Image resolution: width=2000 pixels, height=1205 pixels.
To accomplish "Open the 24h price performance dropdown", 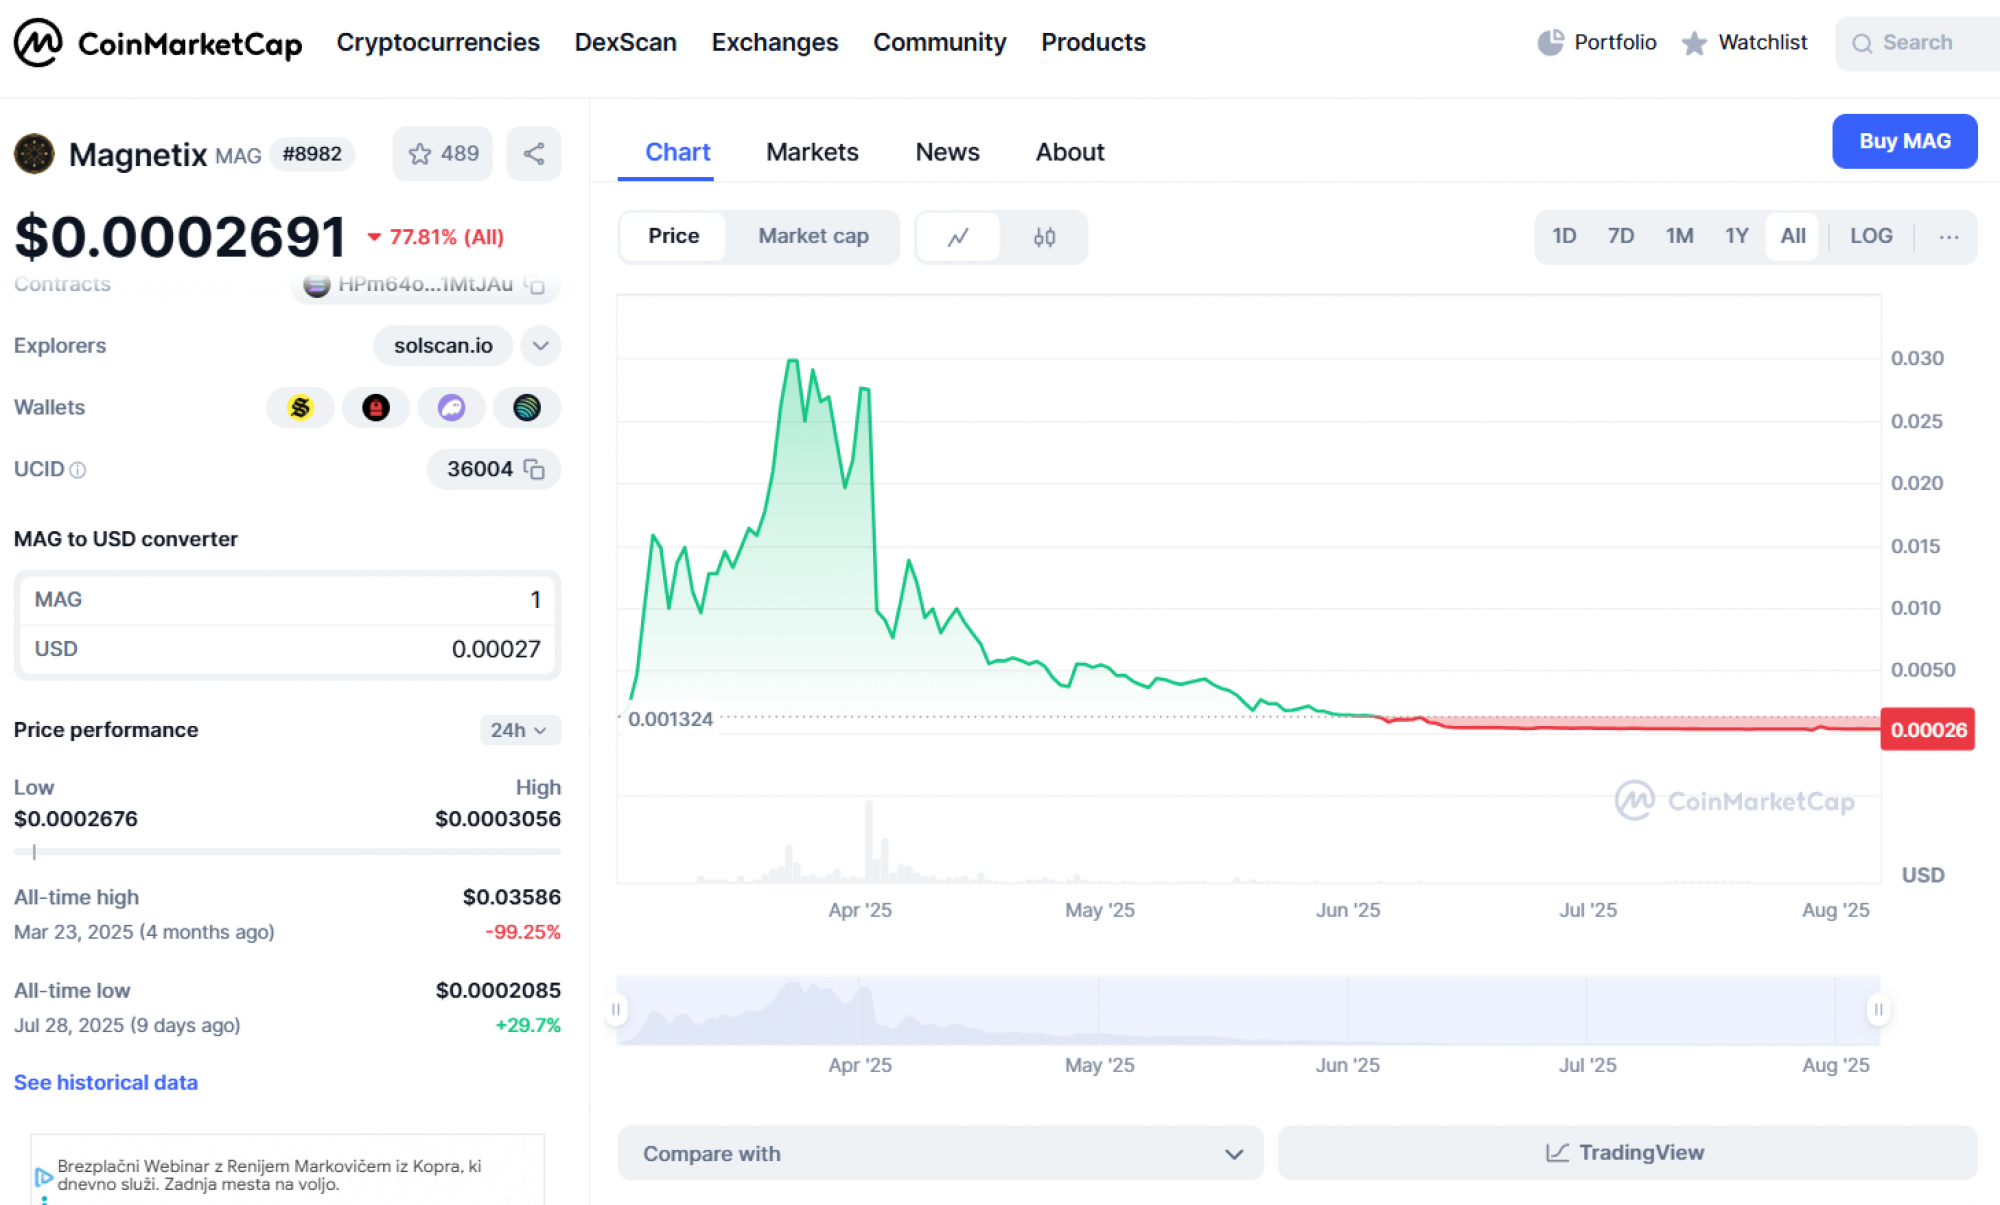I will (x=519, y=730).
